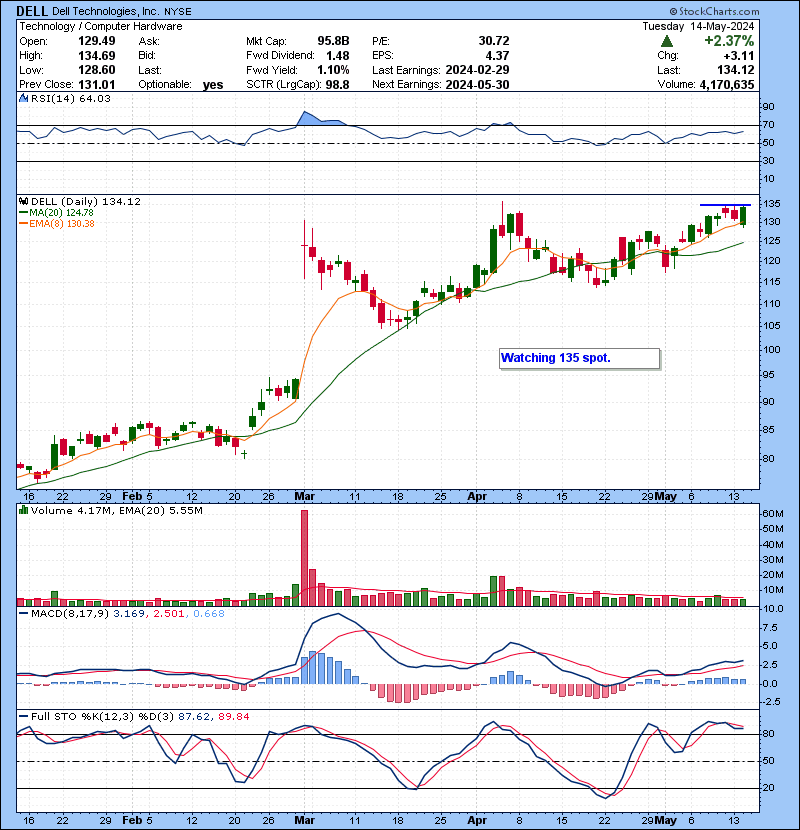This screenshot has height=830, width=800.
Task: Click the Optionable 'yes' value
Action: (x=213, y=85)
